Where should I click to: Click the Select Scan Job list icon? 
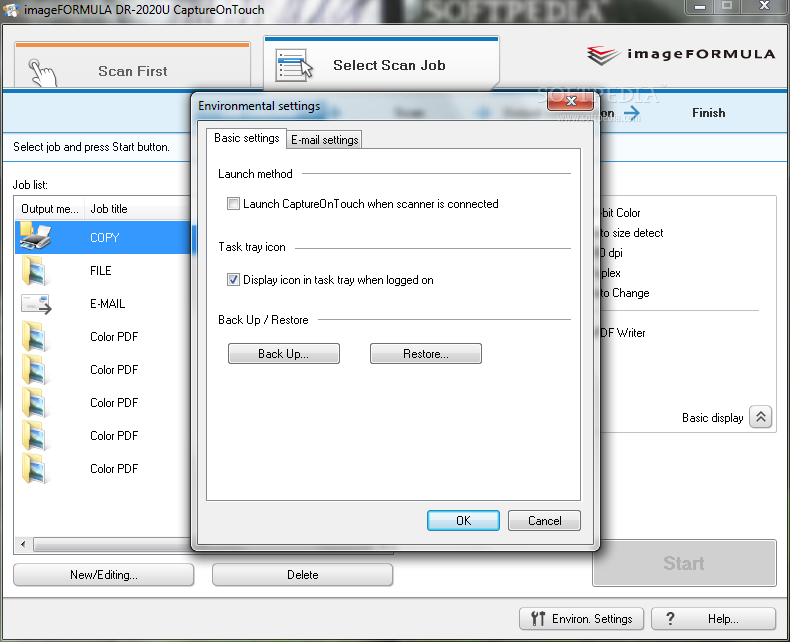(294, 65)
